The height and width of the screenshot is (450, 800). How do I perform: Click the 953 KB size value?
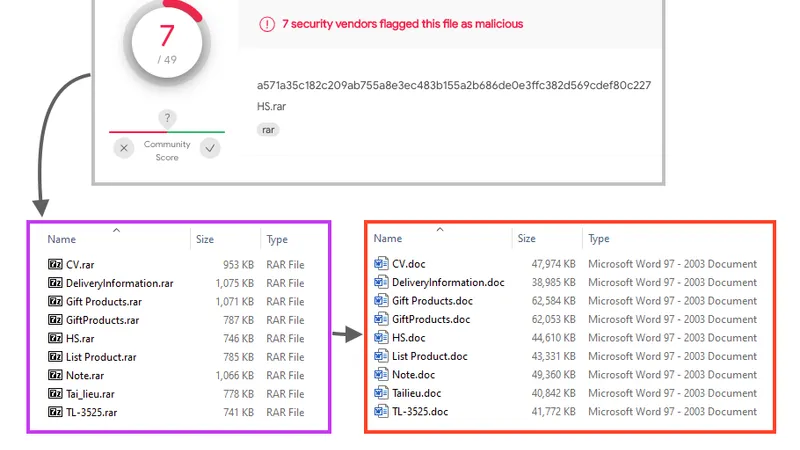tap(238, 264)
